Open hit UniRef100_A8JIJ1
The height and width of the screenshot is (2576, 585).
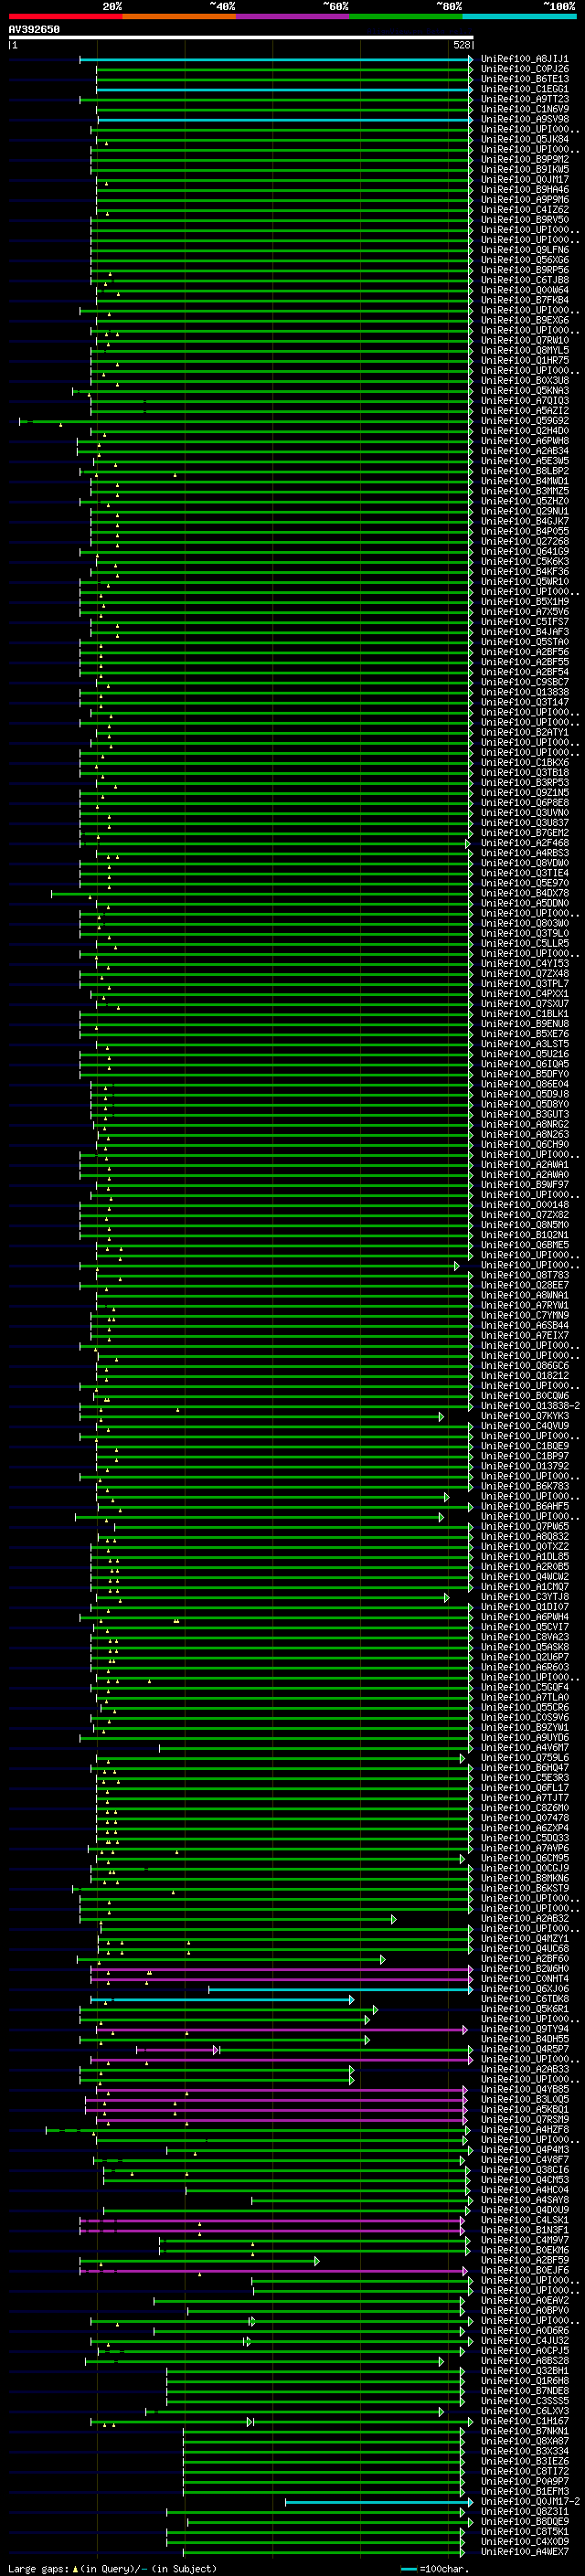(525, 59)
